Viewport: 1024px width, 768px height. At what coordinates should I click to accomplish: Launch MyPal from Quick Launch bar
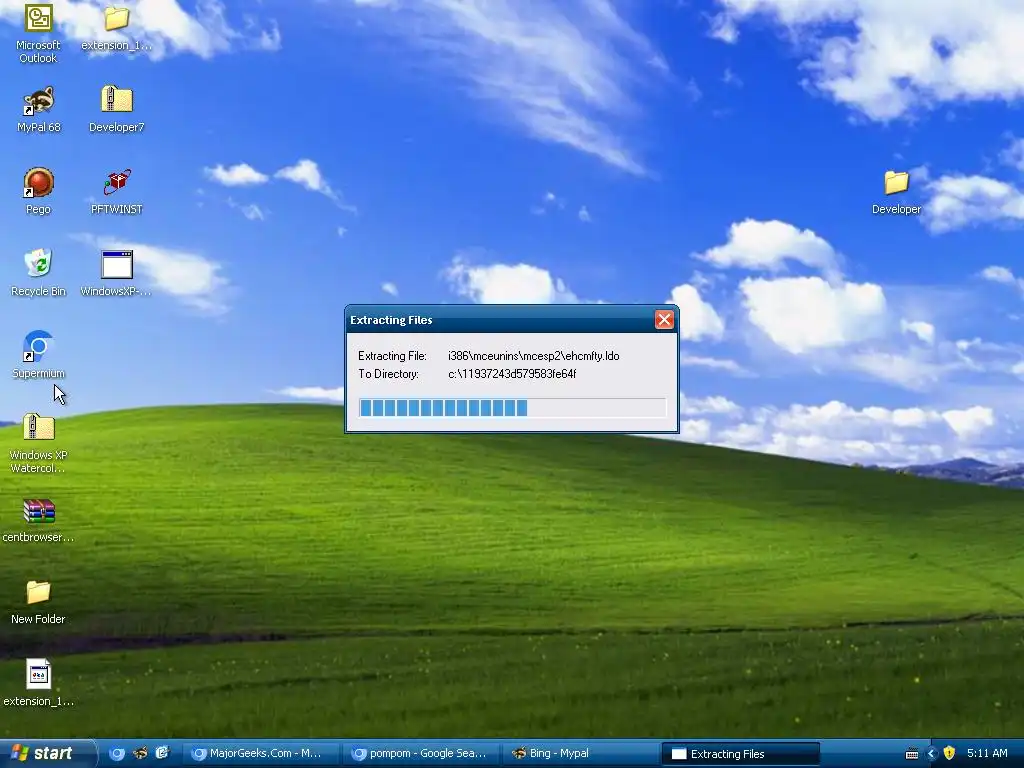(x=140, y=753)
